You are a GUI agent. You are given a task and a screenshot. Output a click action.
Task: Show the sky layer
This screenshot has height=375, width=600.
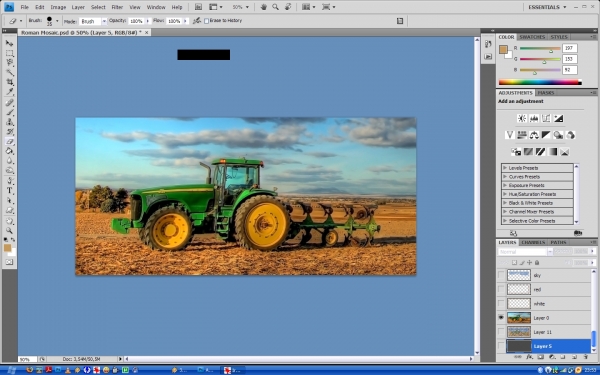coord(501,275)
